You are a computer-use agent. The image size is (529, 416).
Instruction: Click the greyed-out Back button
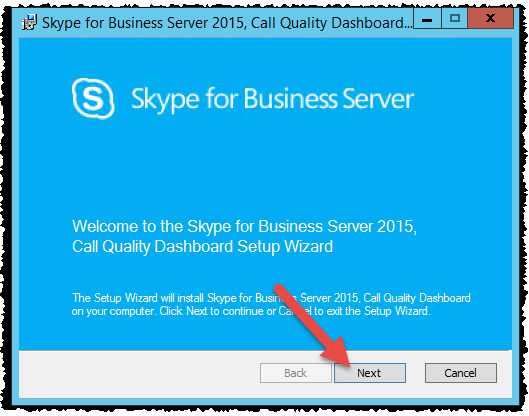click(296, 373)
